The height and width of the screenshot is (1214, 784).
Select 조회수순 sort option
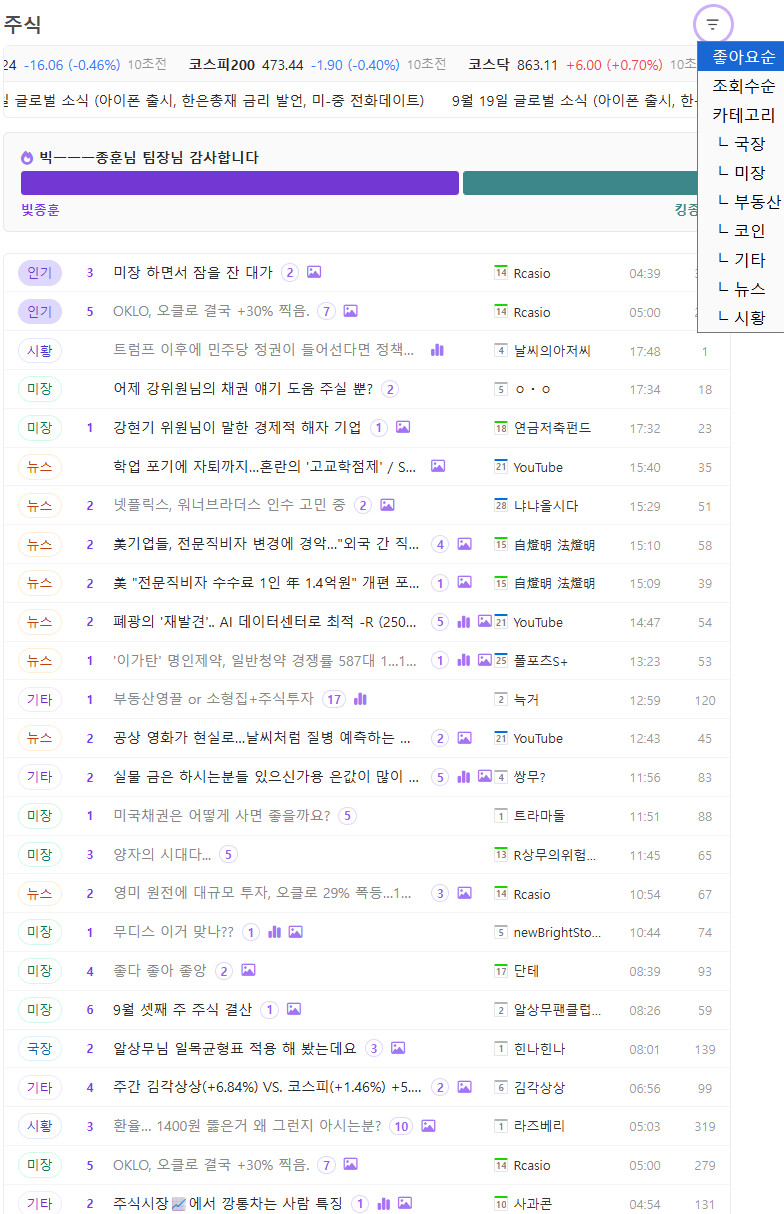pyautogui.click(x=741, y=86)
